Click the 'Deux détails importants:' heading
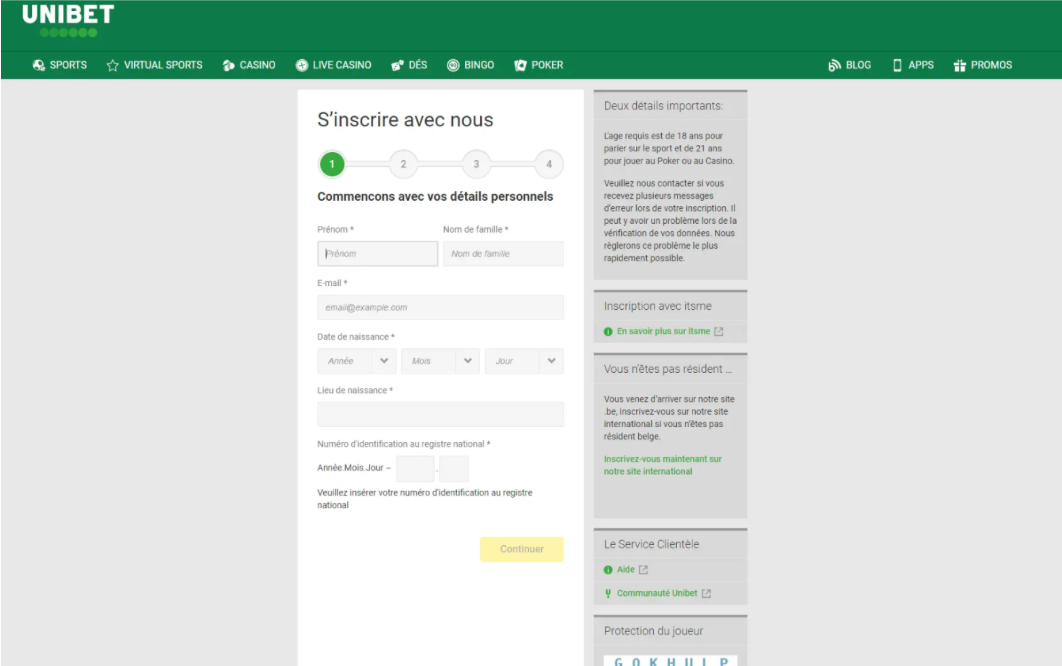The height and width of the screenshot is (666, 1062). point(663,106)
